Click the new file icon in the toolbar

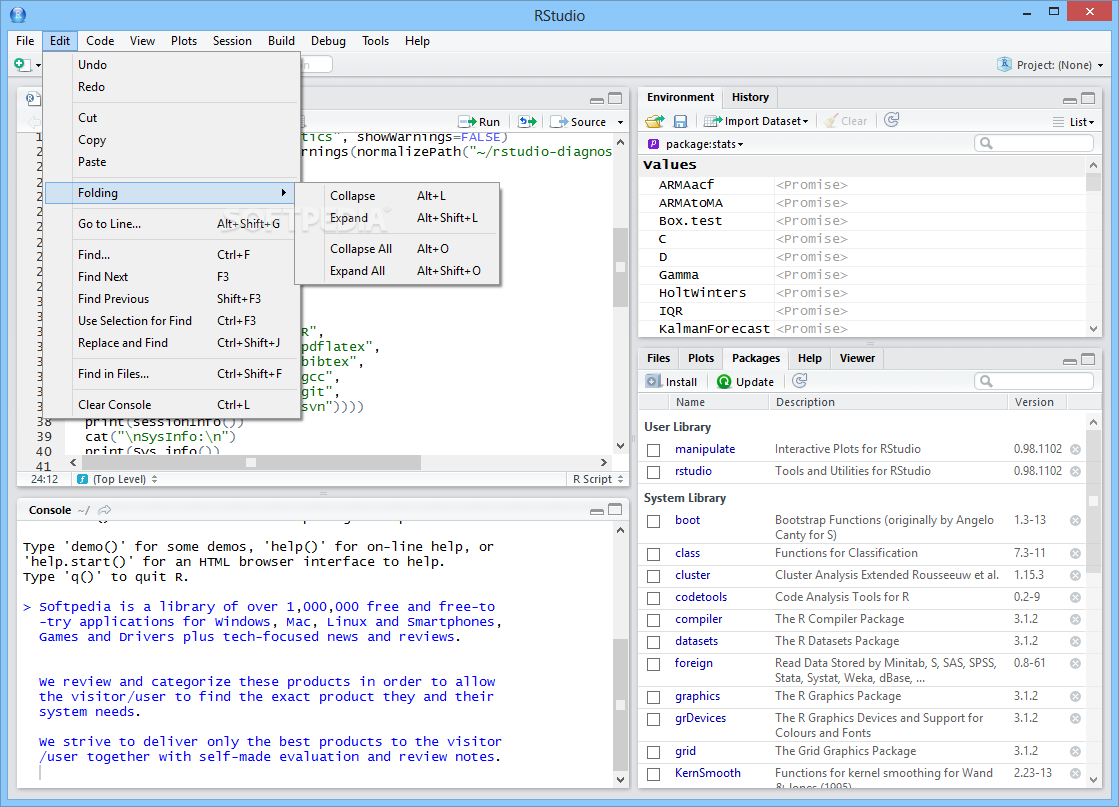22,65
